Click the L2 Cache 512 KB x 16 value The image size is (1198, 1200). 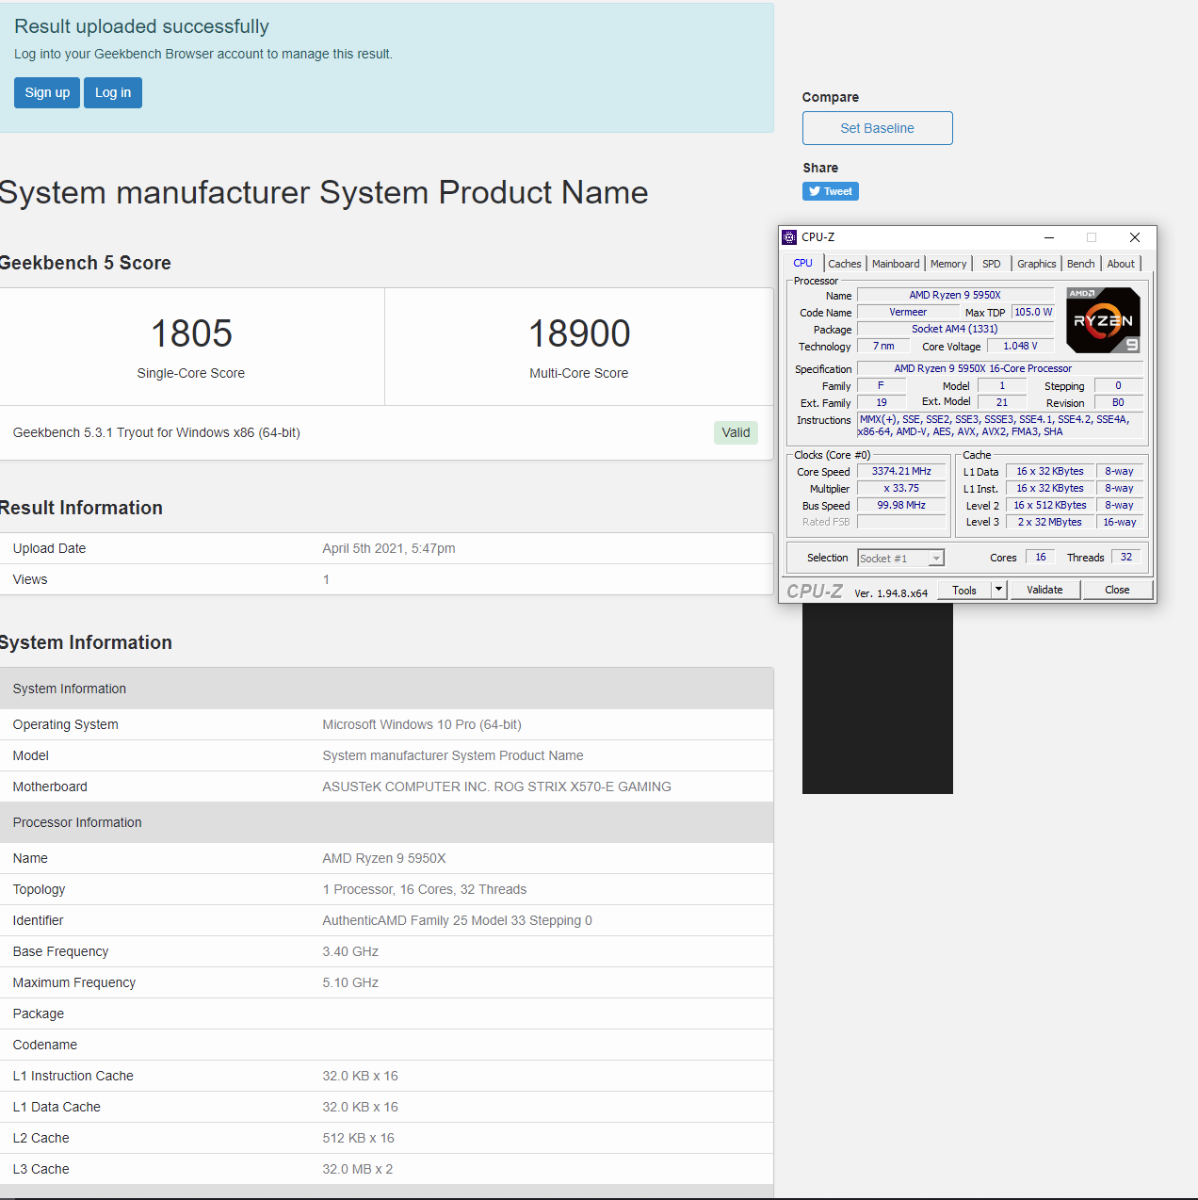358,1138
